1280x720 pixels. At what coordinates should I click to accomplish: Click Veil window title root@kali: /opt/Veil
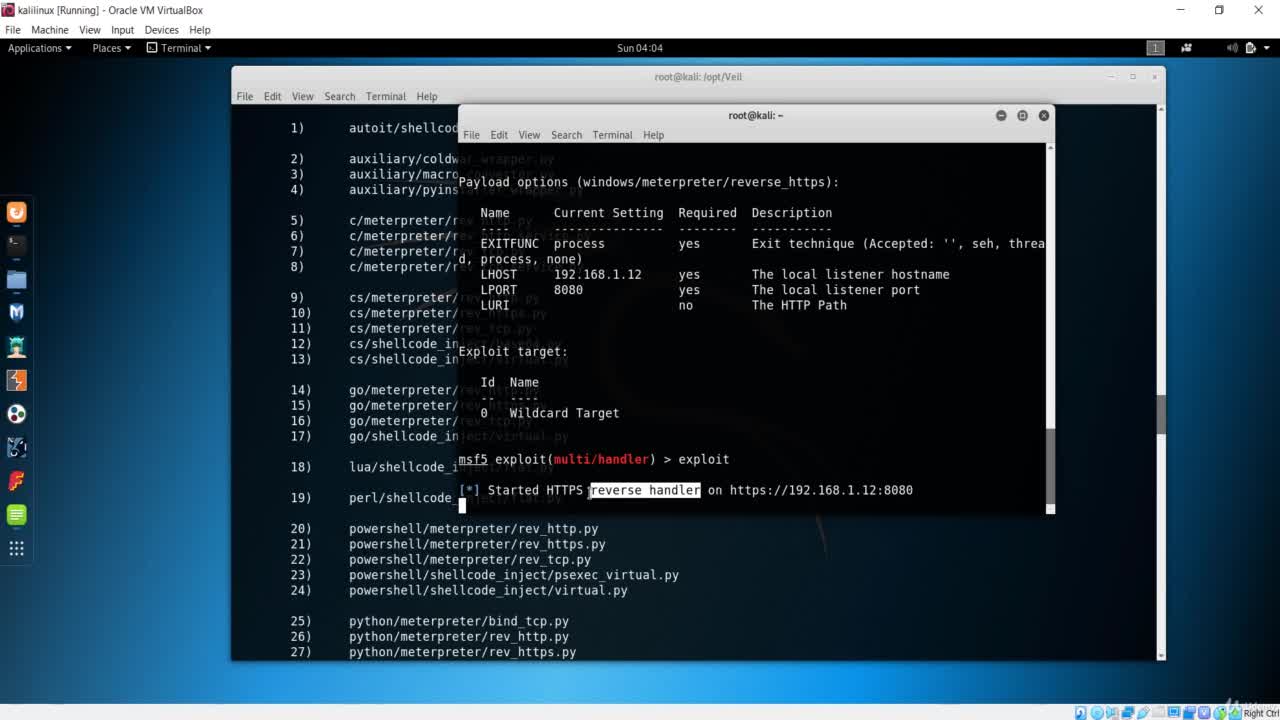[x=698, y=77]
